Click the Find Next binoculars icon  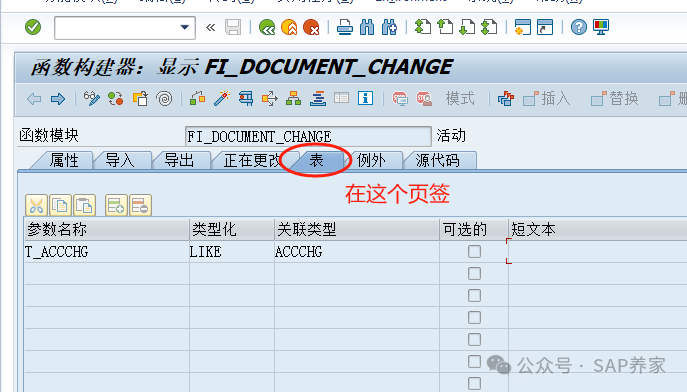pos(389,27)
